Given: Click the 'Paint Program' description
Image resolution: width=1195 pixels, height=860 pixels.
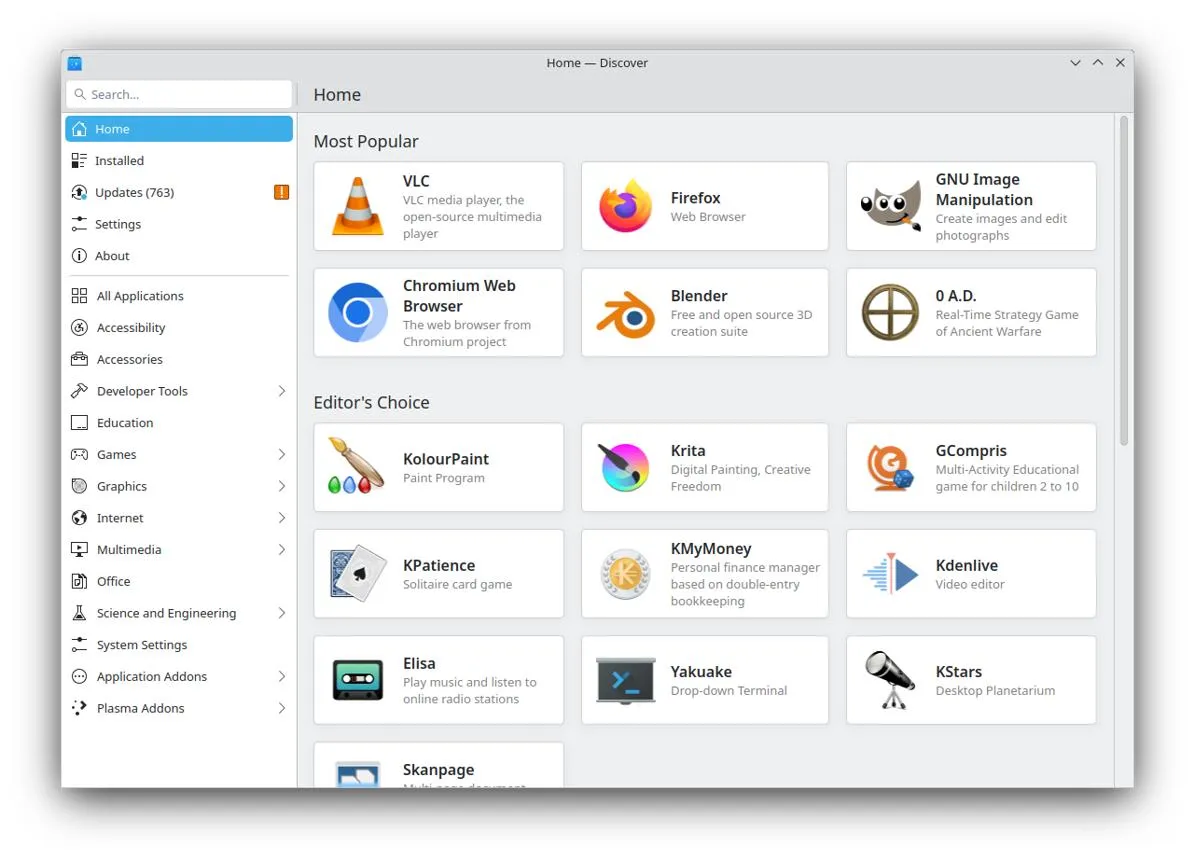Looking at the screenshot, I should tap(444, 478).
